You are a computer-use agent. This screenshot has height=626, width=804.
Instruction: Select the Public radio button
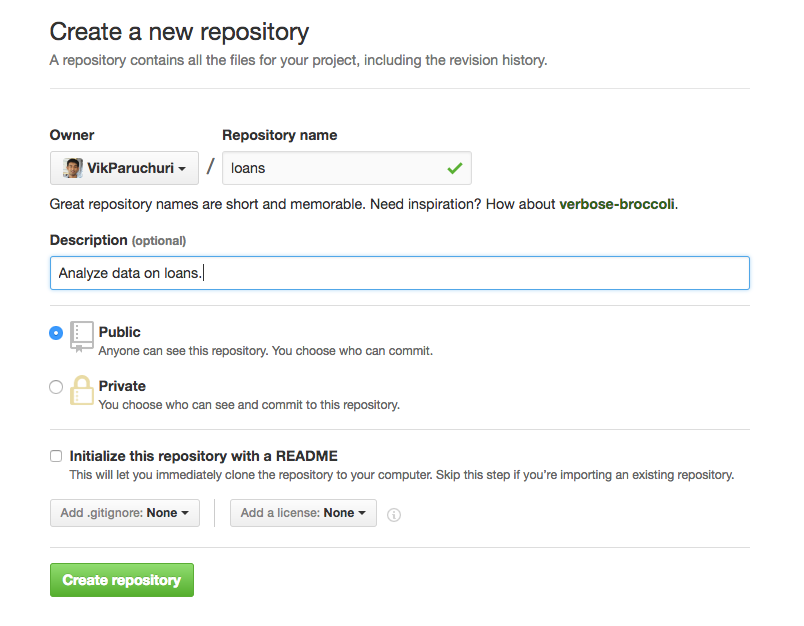56,333
